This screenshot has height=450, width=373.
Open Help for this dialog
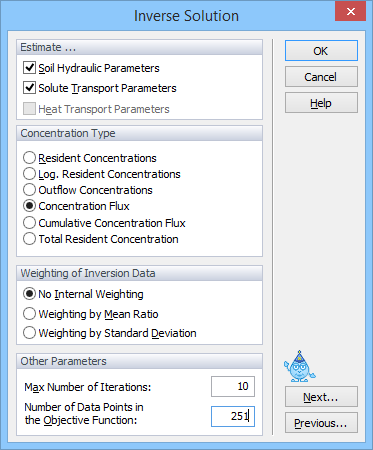point(321,103)
